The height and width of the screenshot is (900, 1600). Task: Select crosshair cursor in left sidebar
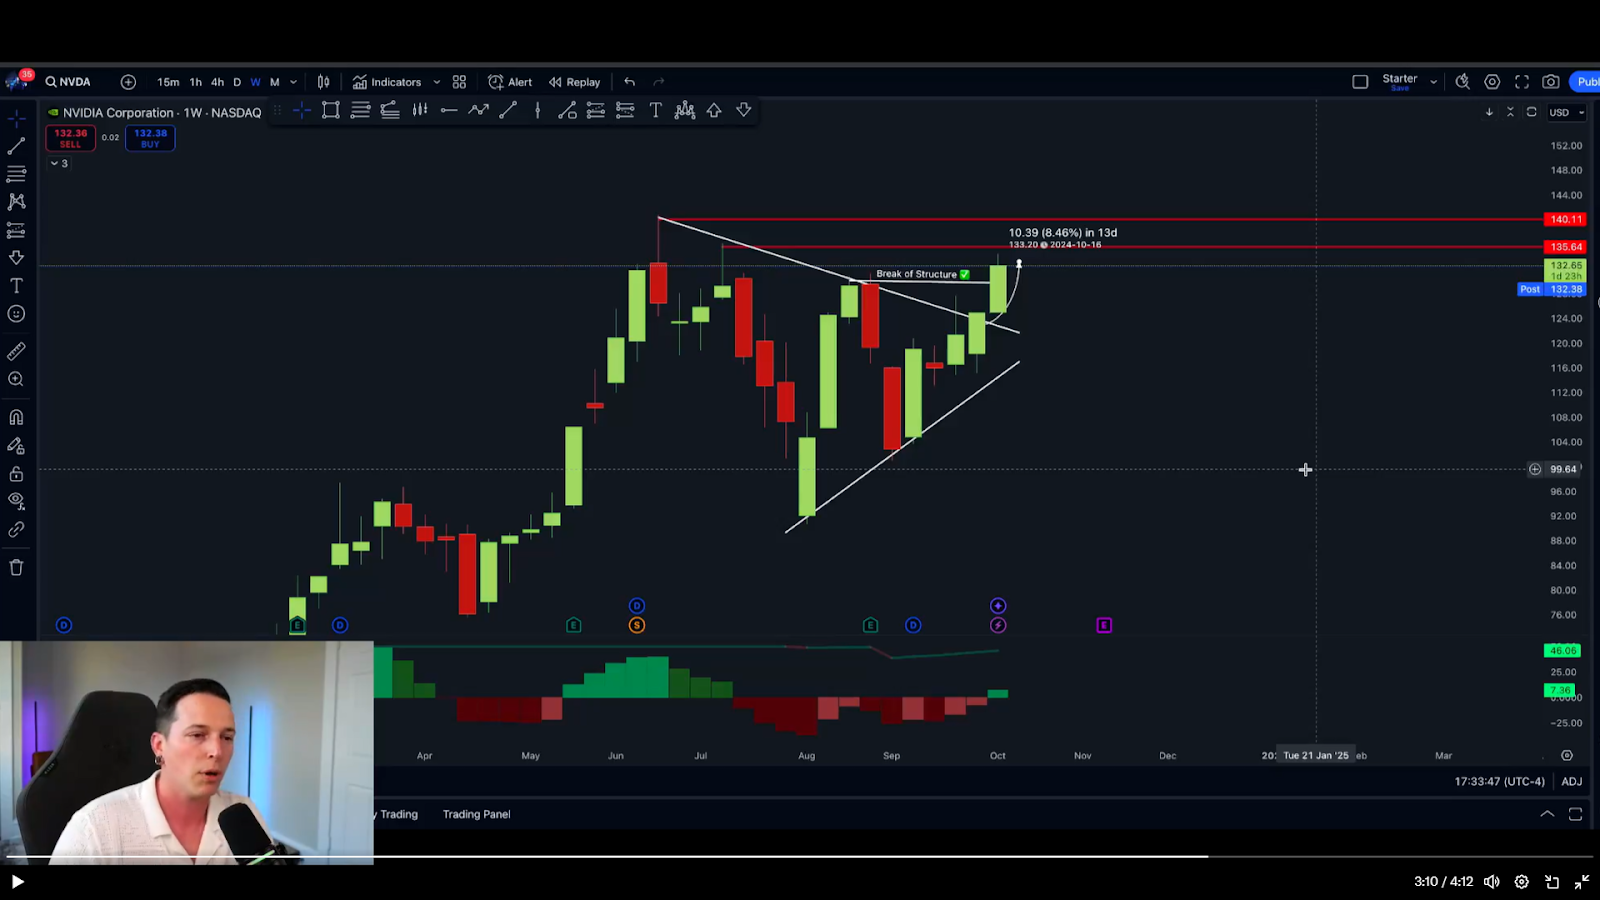[16, 118]
